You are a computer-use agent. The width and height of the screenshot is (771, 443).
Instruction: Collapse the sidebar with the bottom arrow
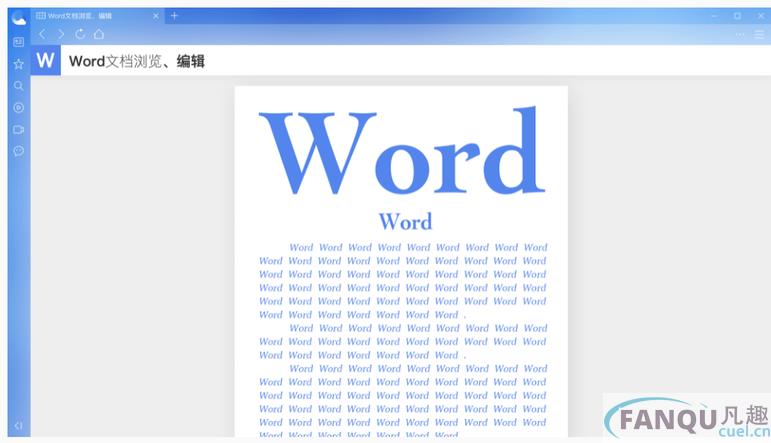[18, 426]
